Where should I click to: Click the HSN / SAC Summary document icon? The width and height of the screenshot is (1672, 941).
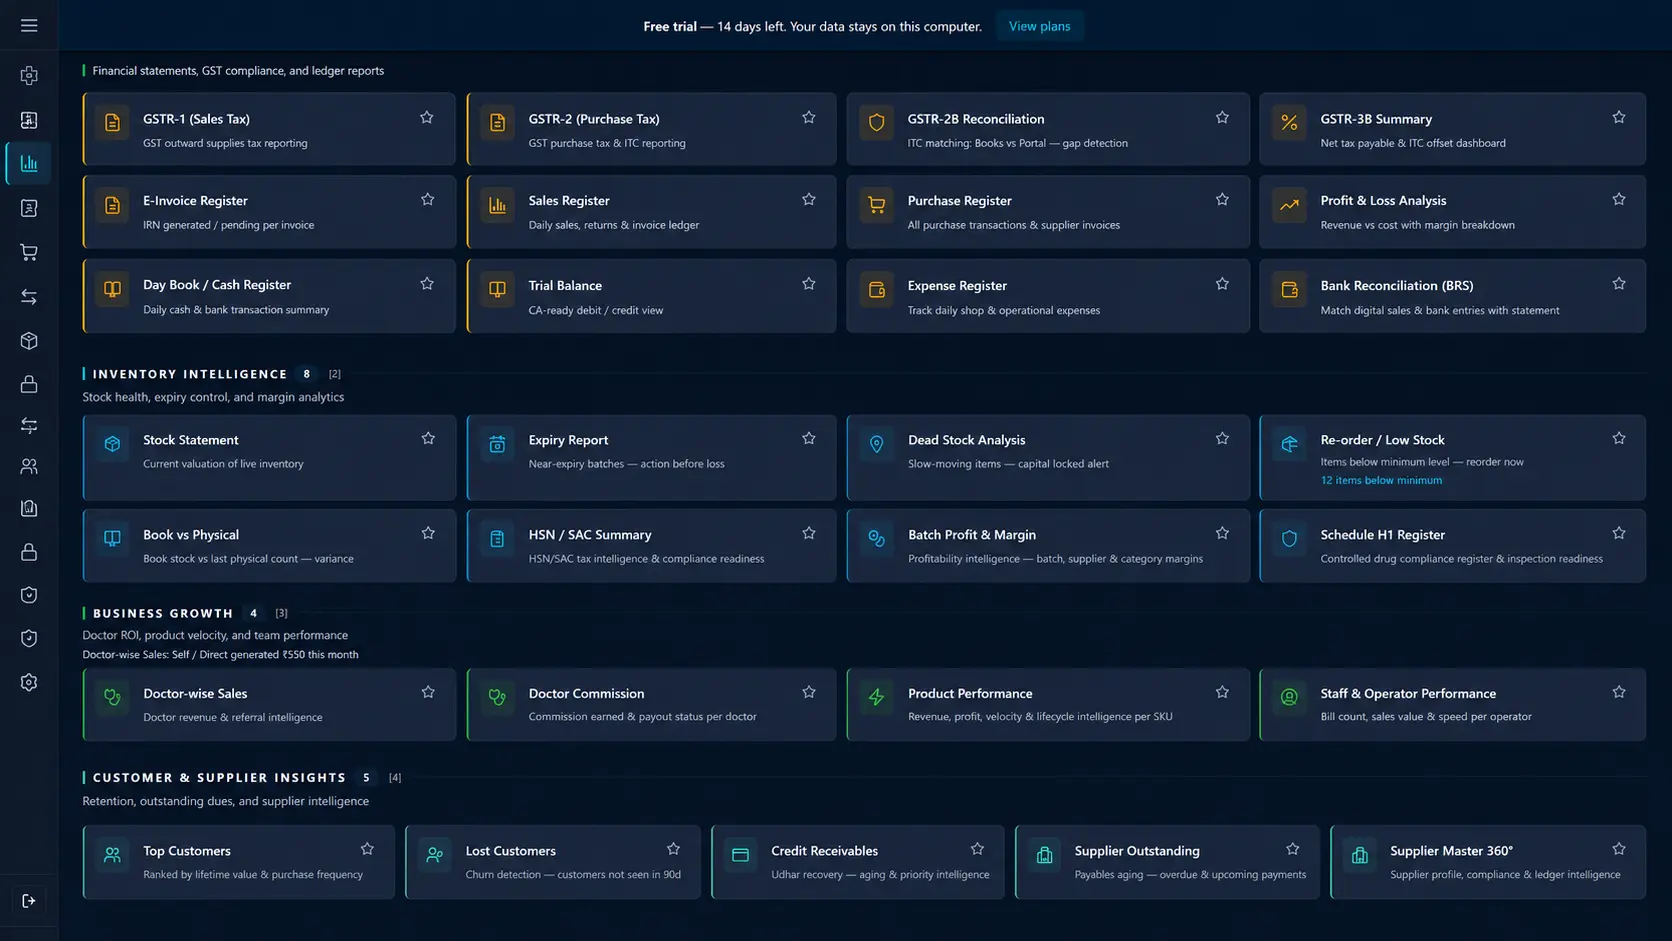click(497, 539)
